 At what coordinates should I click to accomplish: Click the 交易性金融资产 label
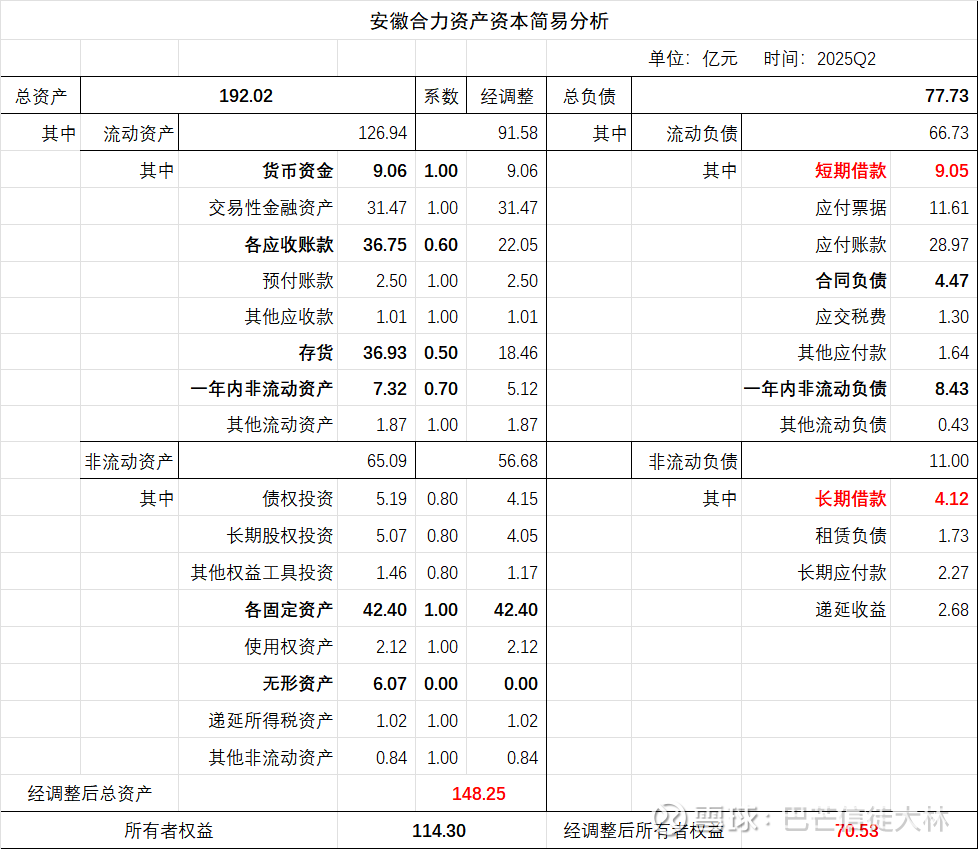coord(271,207)
